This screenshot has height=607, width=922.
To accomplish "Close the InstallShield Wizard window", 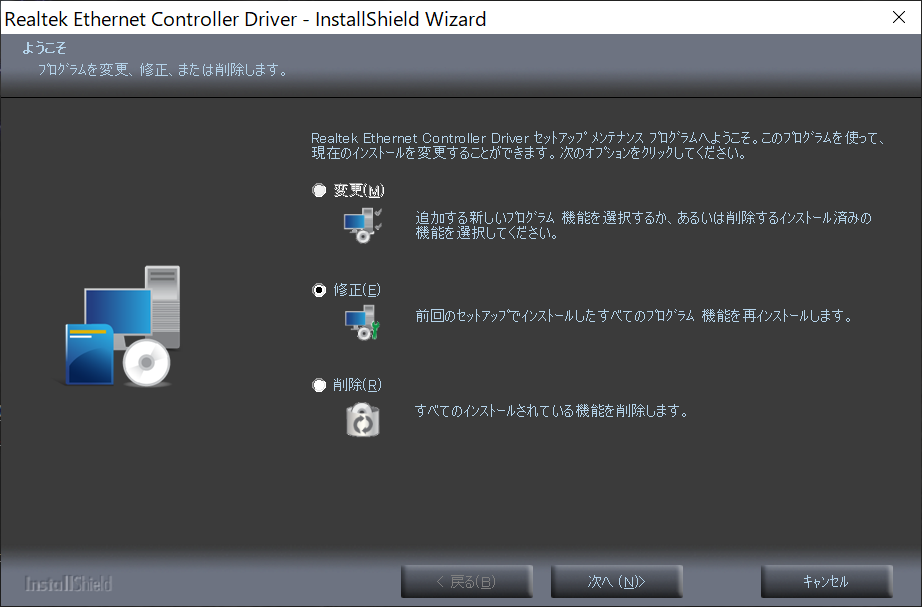I will [898, 18].
